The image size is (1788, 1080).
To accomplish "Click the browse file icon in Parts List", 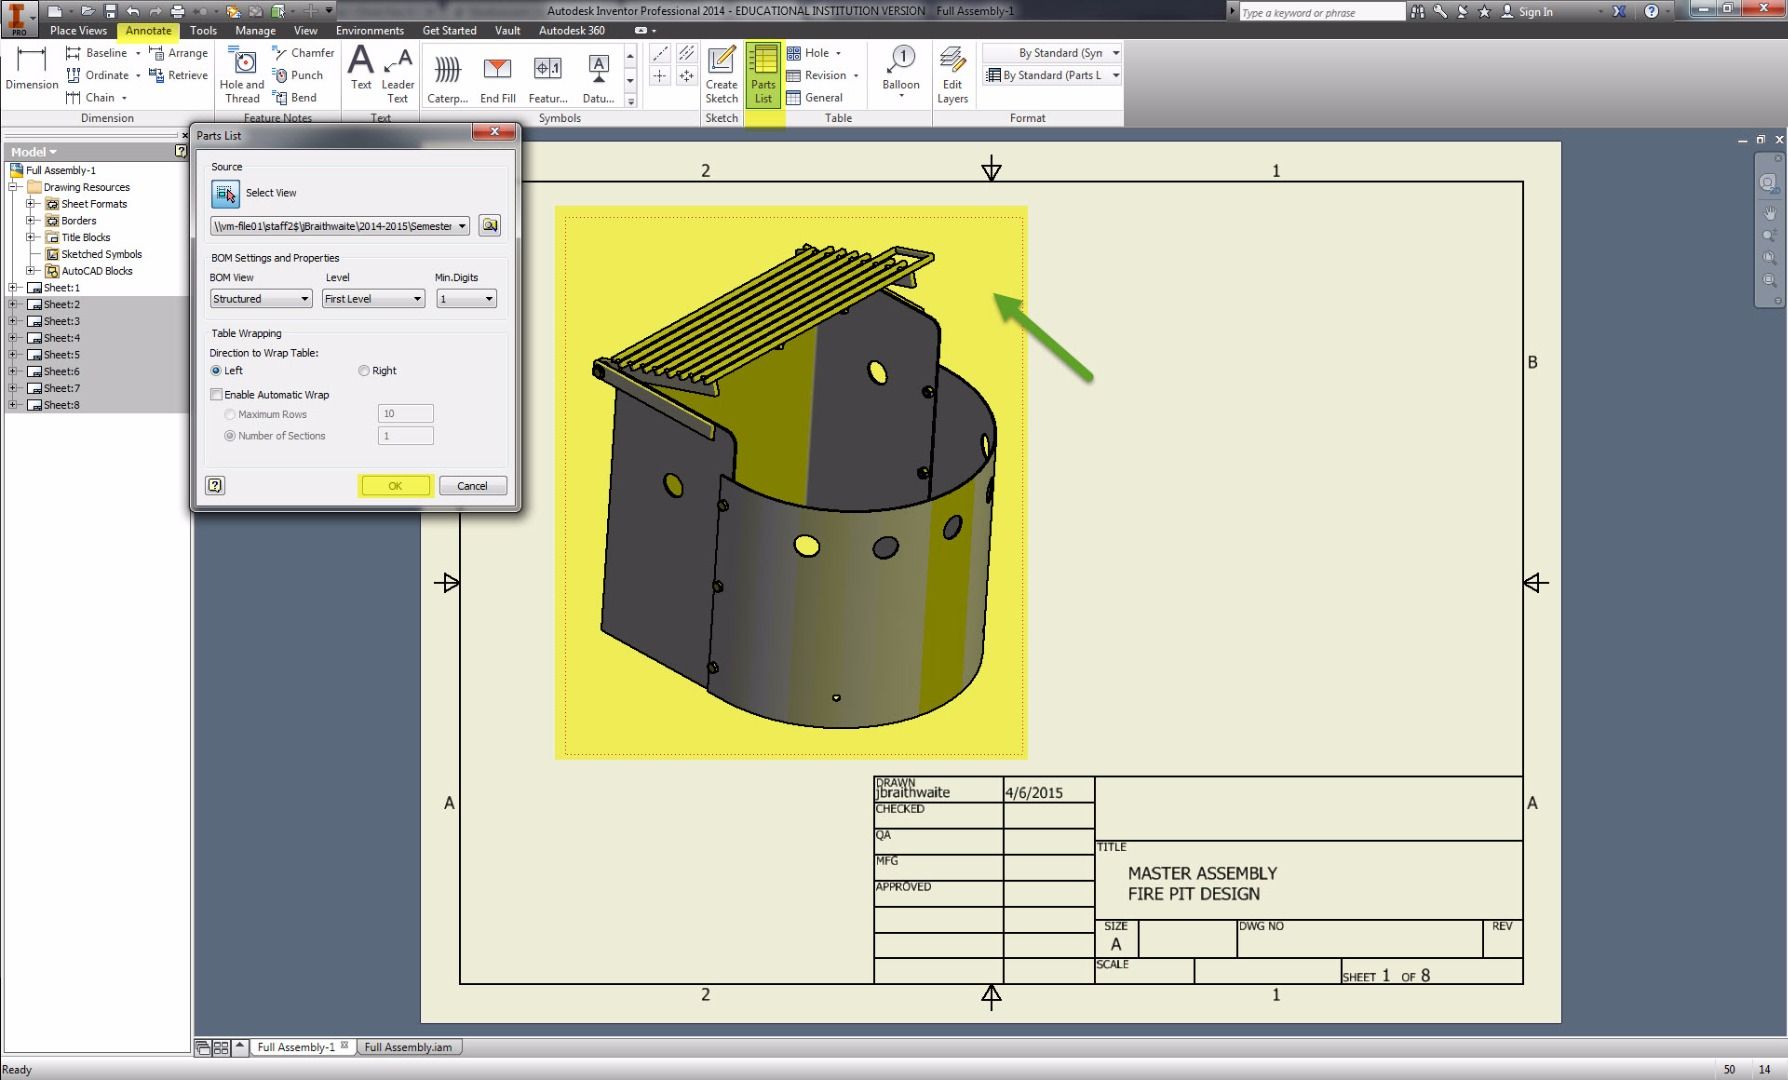I will point(490,226).
